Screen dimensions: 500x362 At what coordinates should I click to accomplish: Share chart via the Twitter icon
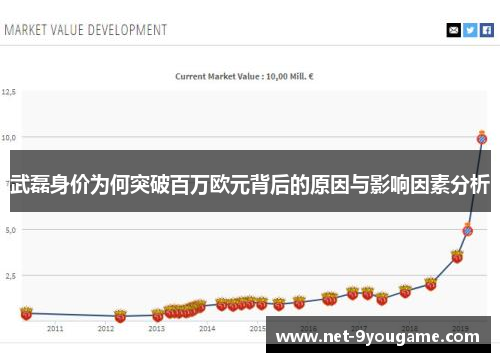pyautogui.click(x=470, y=30)
